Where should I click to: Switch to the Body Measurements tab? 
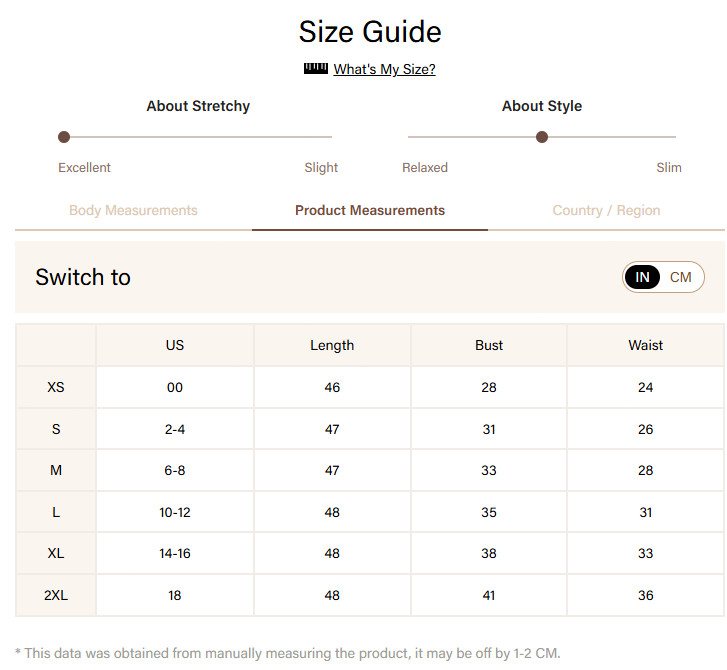coord(133,210)
